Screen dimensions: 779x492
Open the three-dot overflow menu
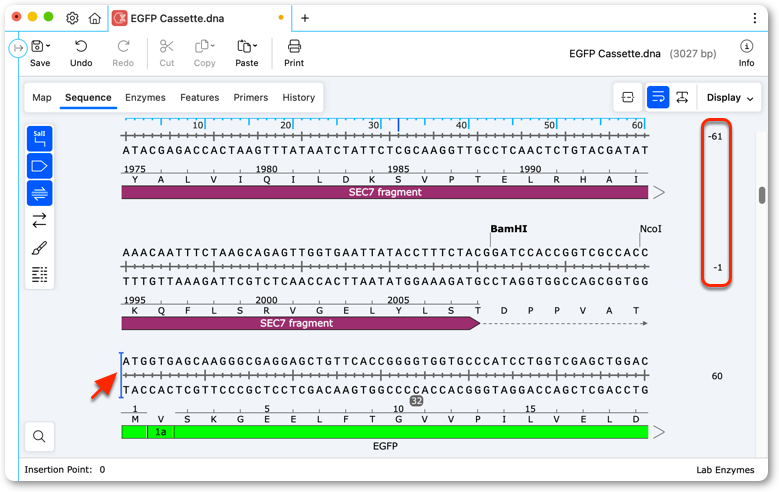click(755, 18)
